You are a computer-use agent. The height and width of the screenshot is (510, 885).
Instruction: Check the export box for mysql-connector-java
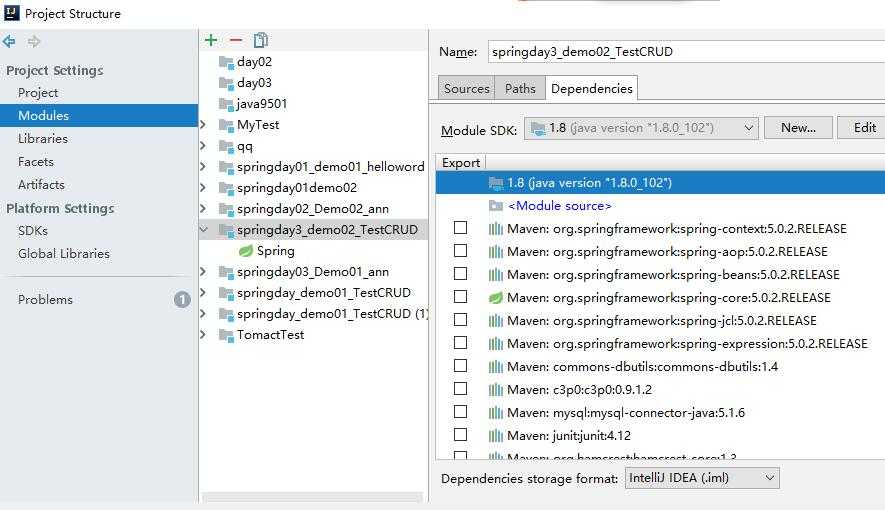point(461,412)
